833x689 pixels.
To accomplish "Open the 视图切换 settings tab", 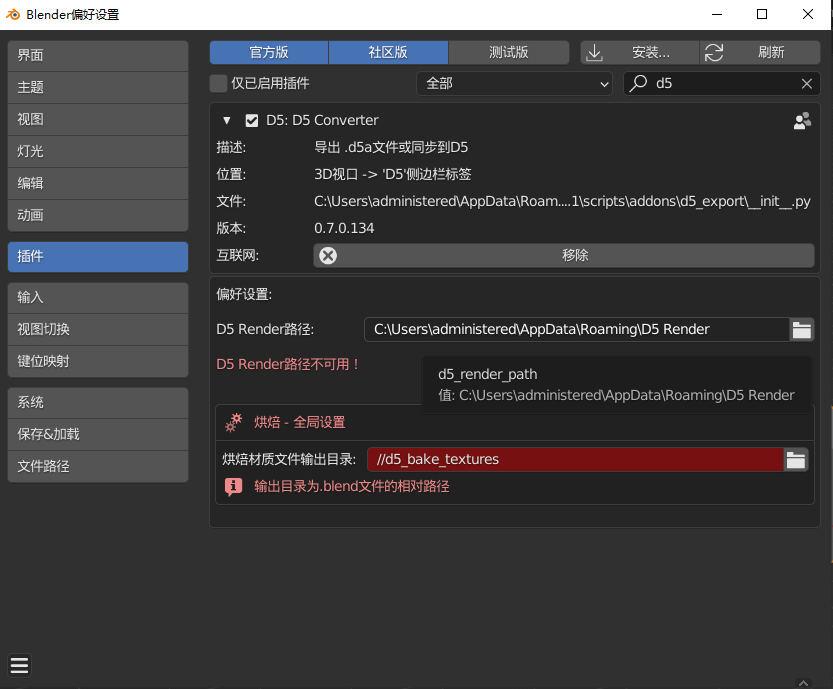I will coord(98,329).
